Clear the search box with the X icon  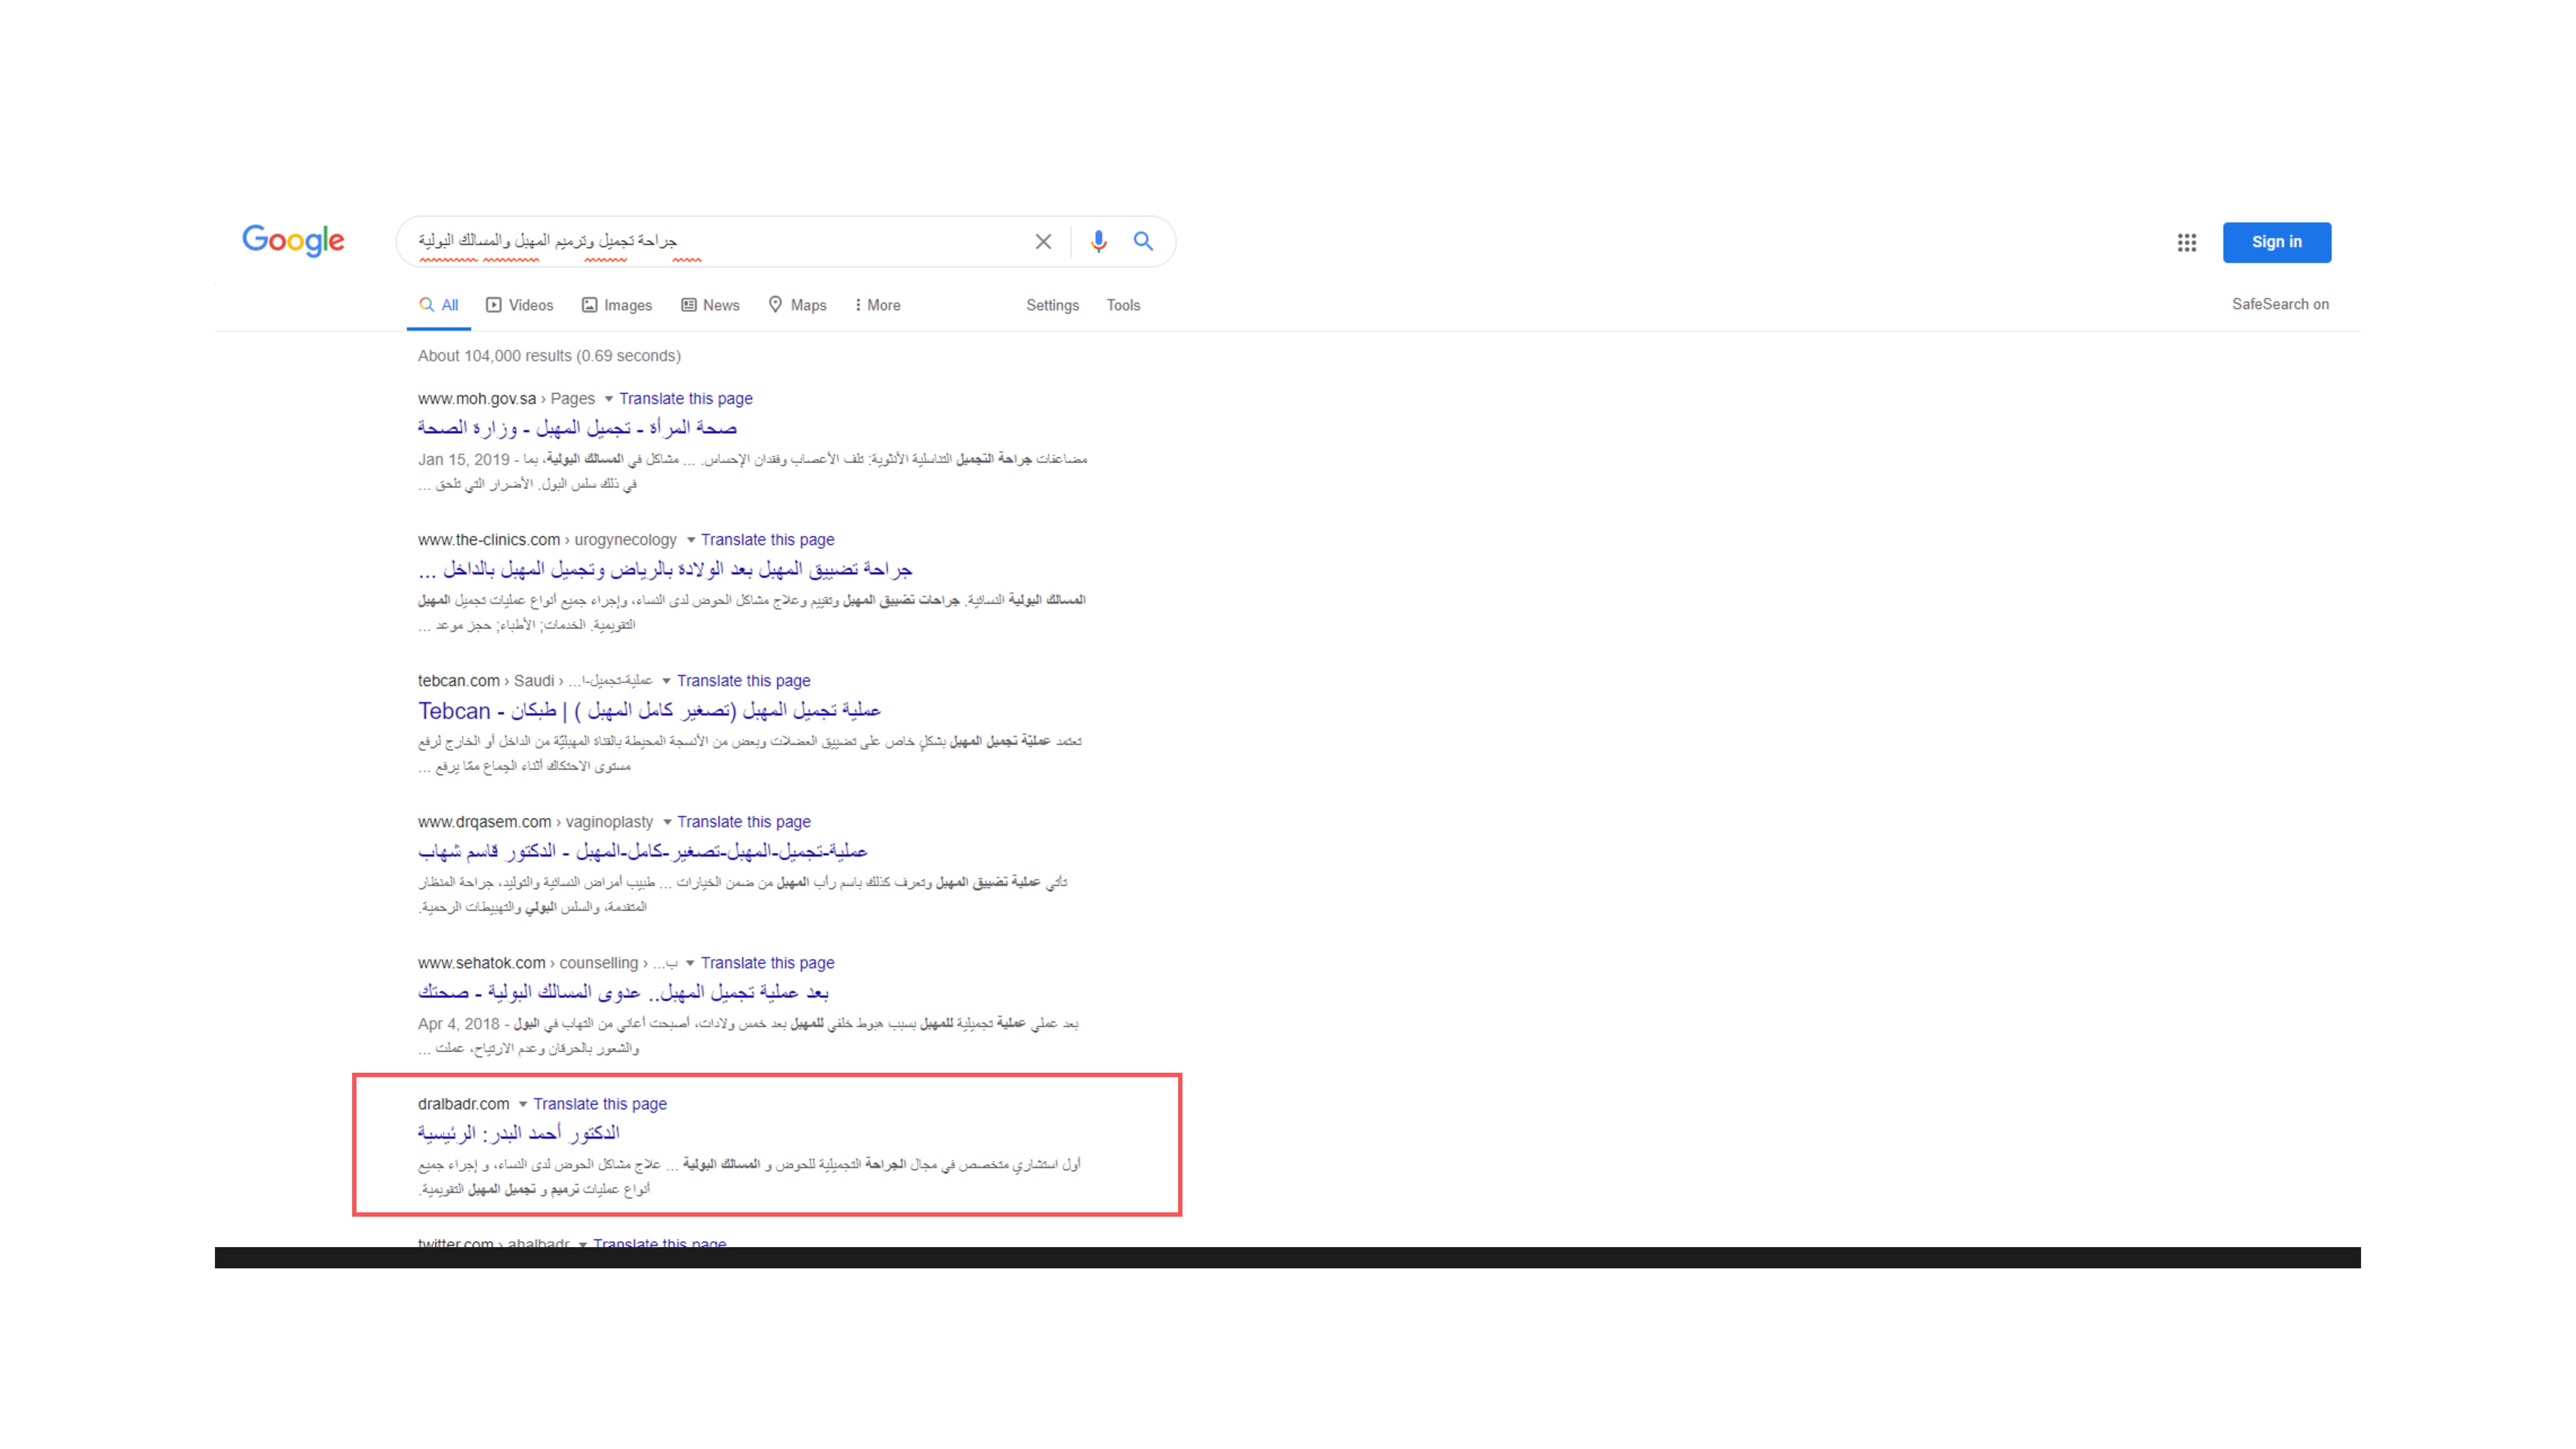point(1043,241)
